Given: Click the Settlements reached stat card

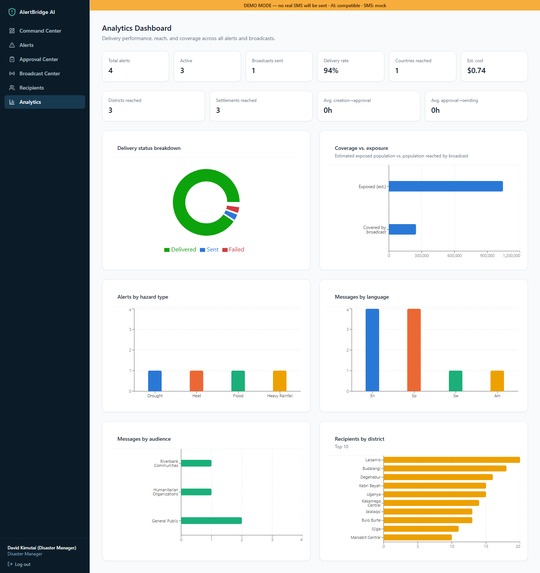Looking at the screenshot, I should 261,106.
